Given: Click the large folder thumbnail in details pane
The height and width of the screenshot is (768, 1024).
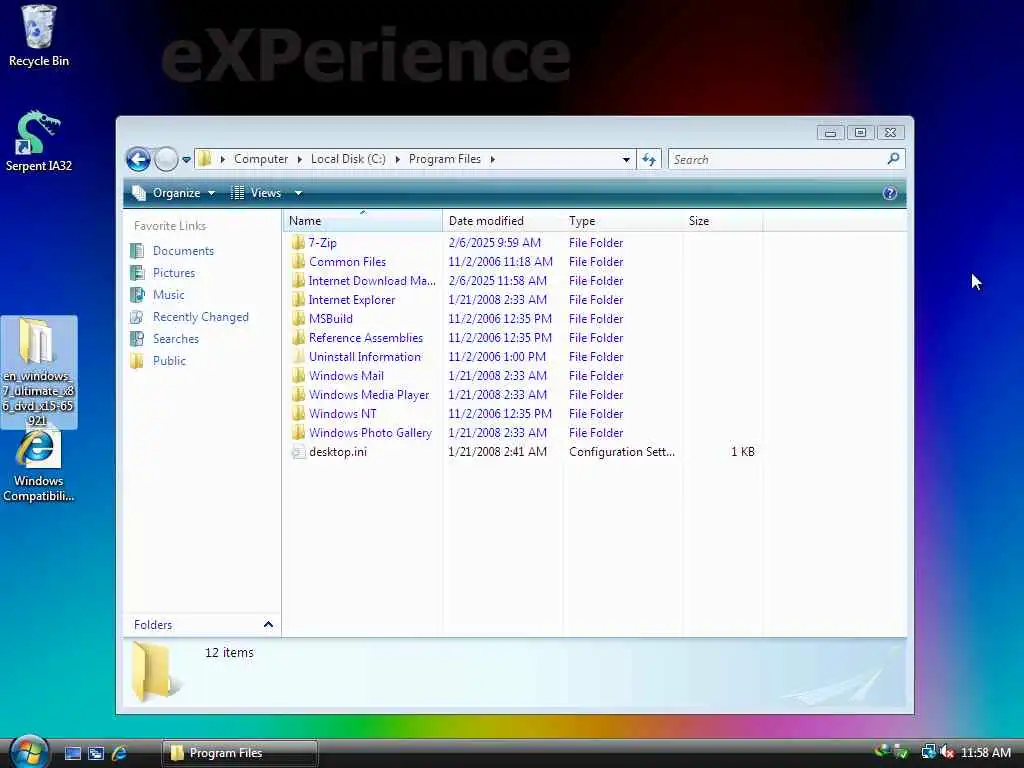Looking at the screenshot, I should click(x=155, y=671).
